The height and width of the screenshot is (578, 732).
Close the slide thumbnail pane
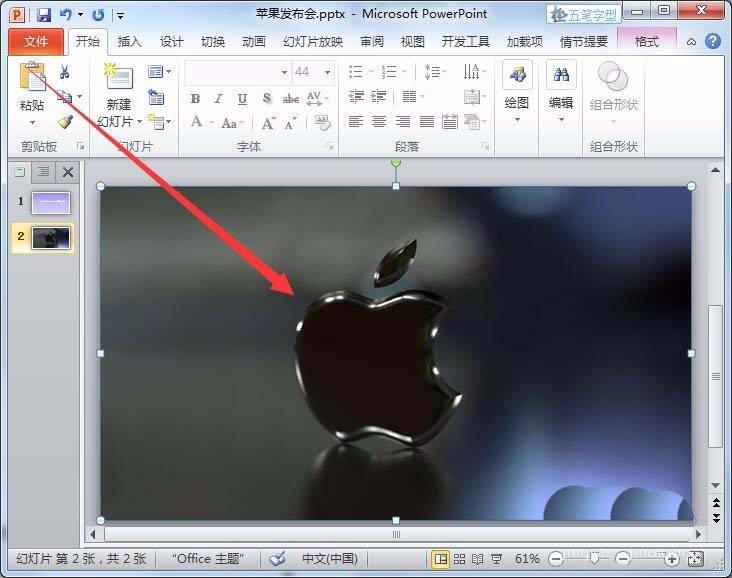68,172
